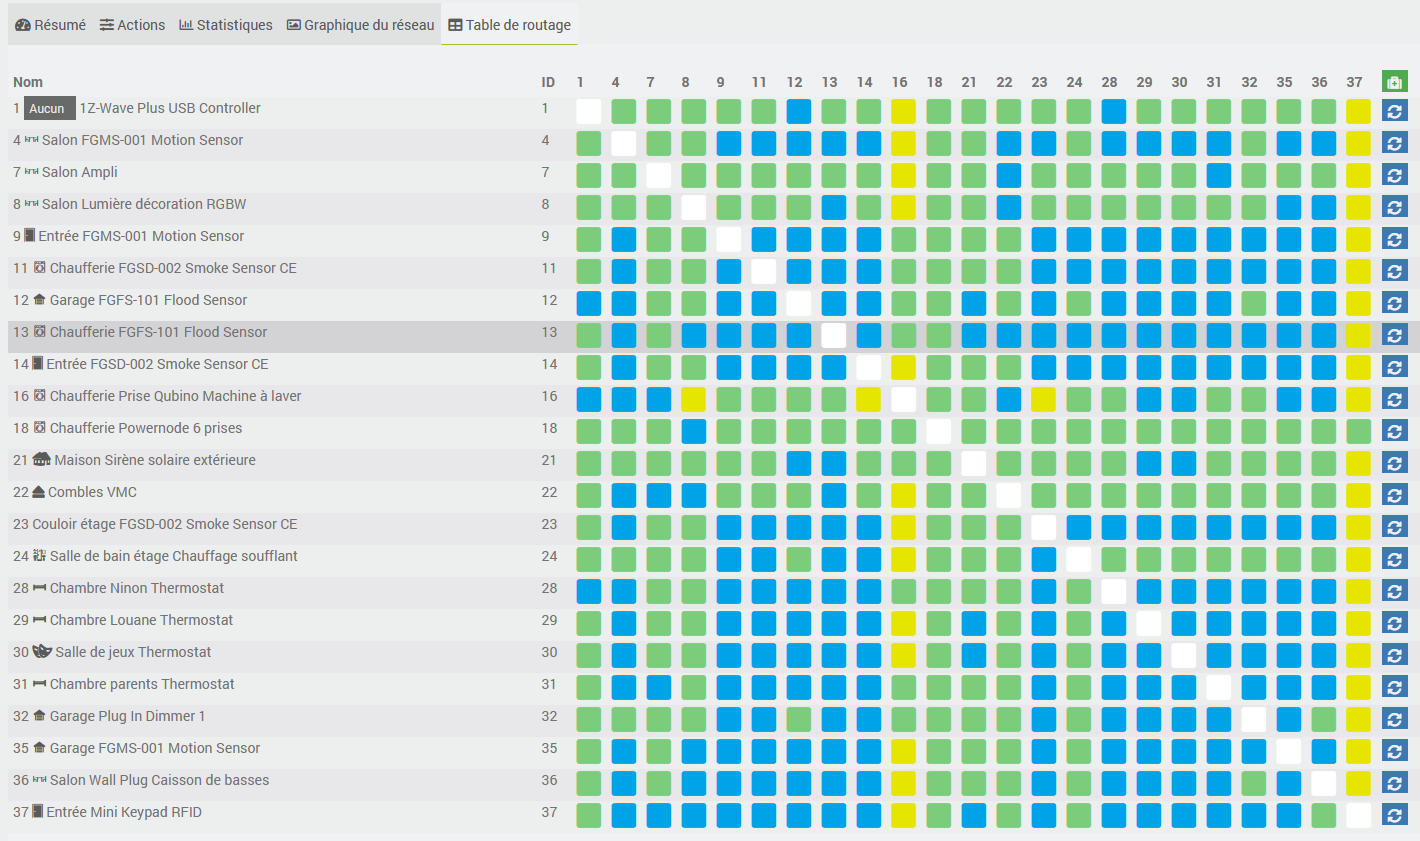Open the Statistiques tab

(226, 25)
